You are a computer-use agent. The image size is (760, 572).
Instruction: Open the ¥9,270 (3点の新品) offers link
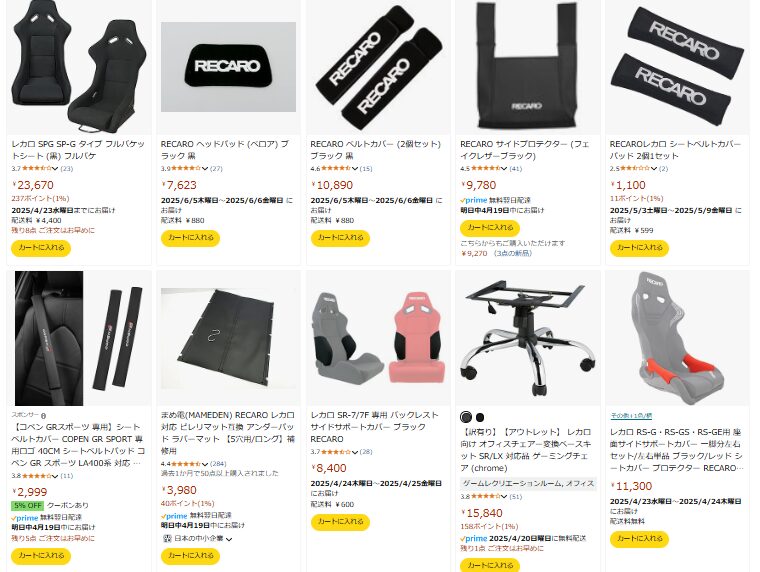tap(496, 253)
